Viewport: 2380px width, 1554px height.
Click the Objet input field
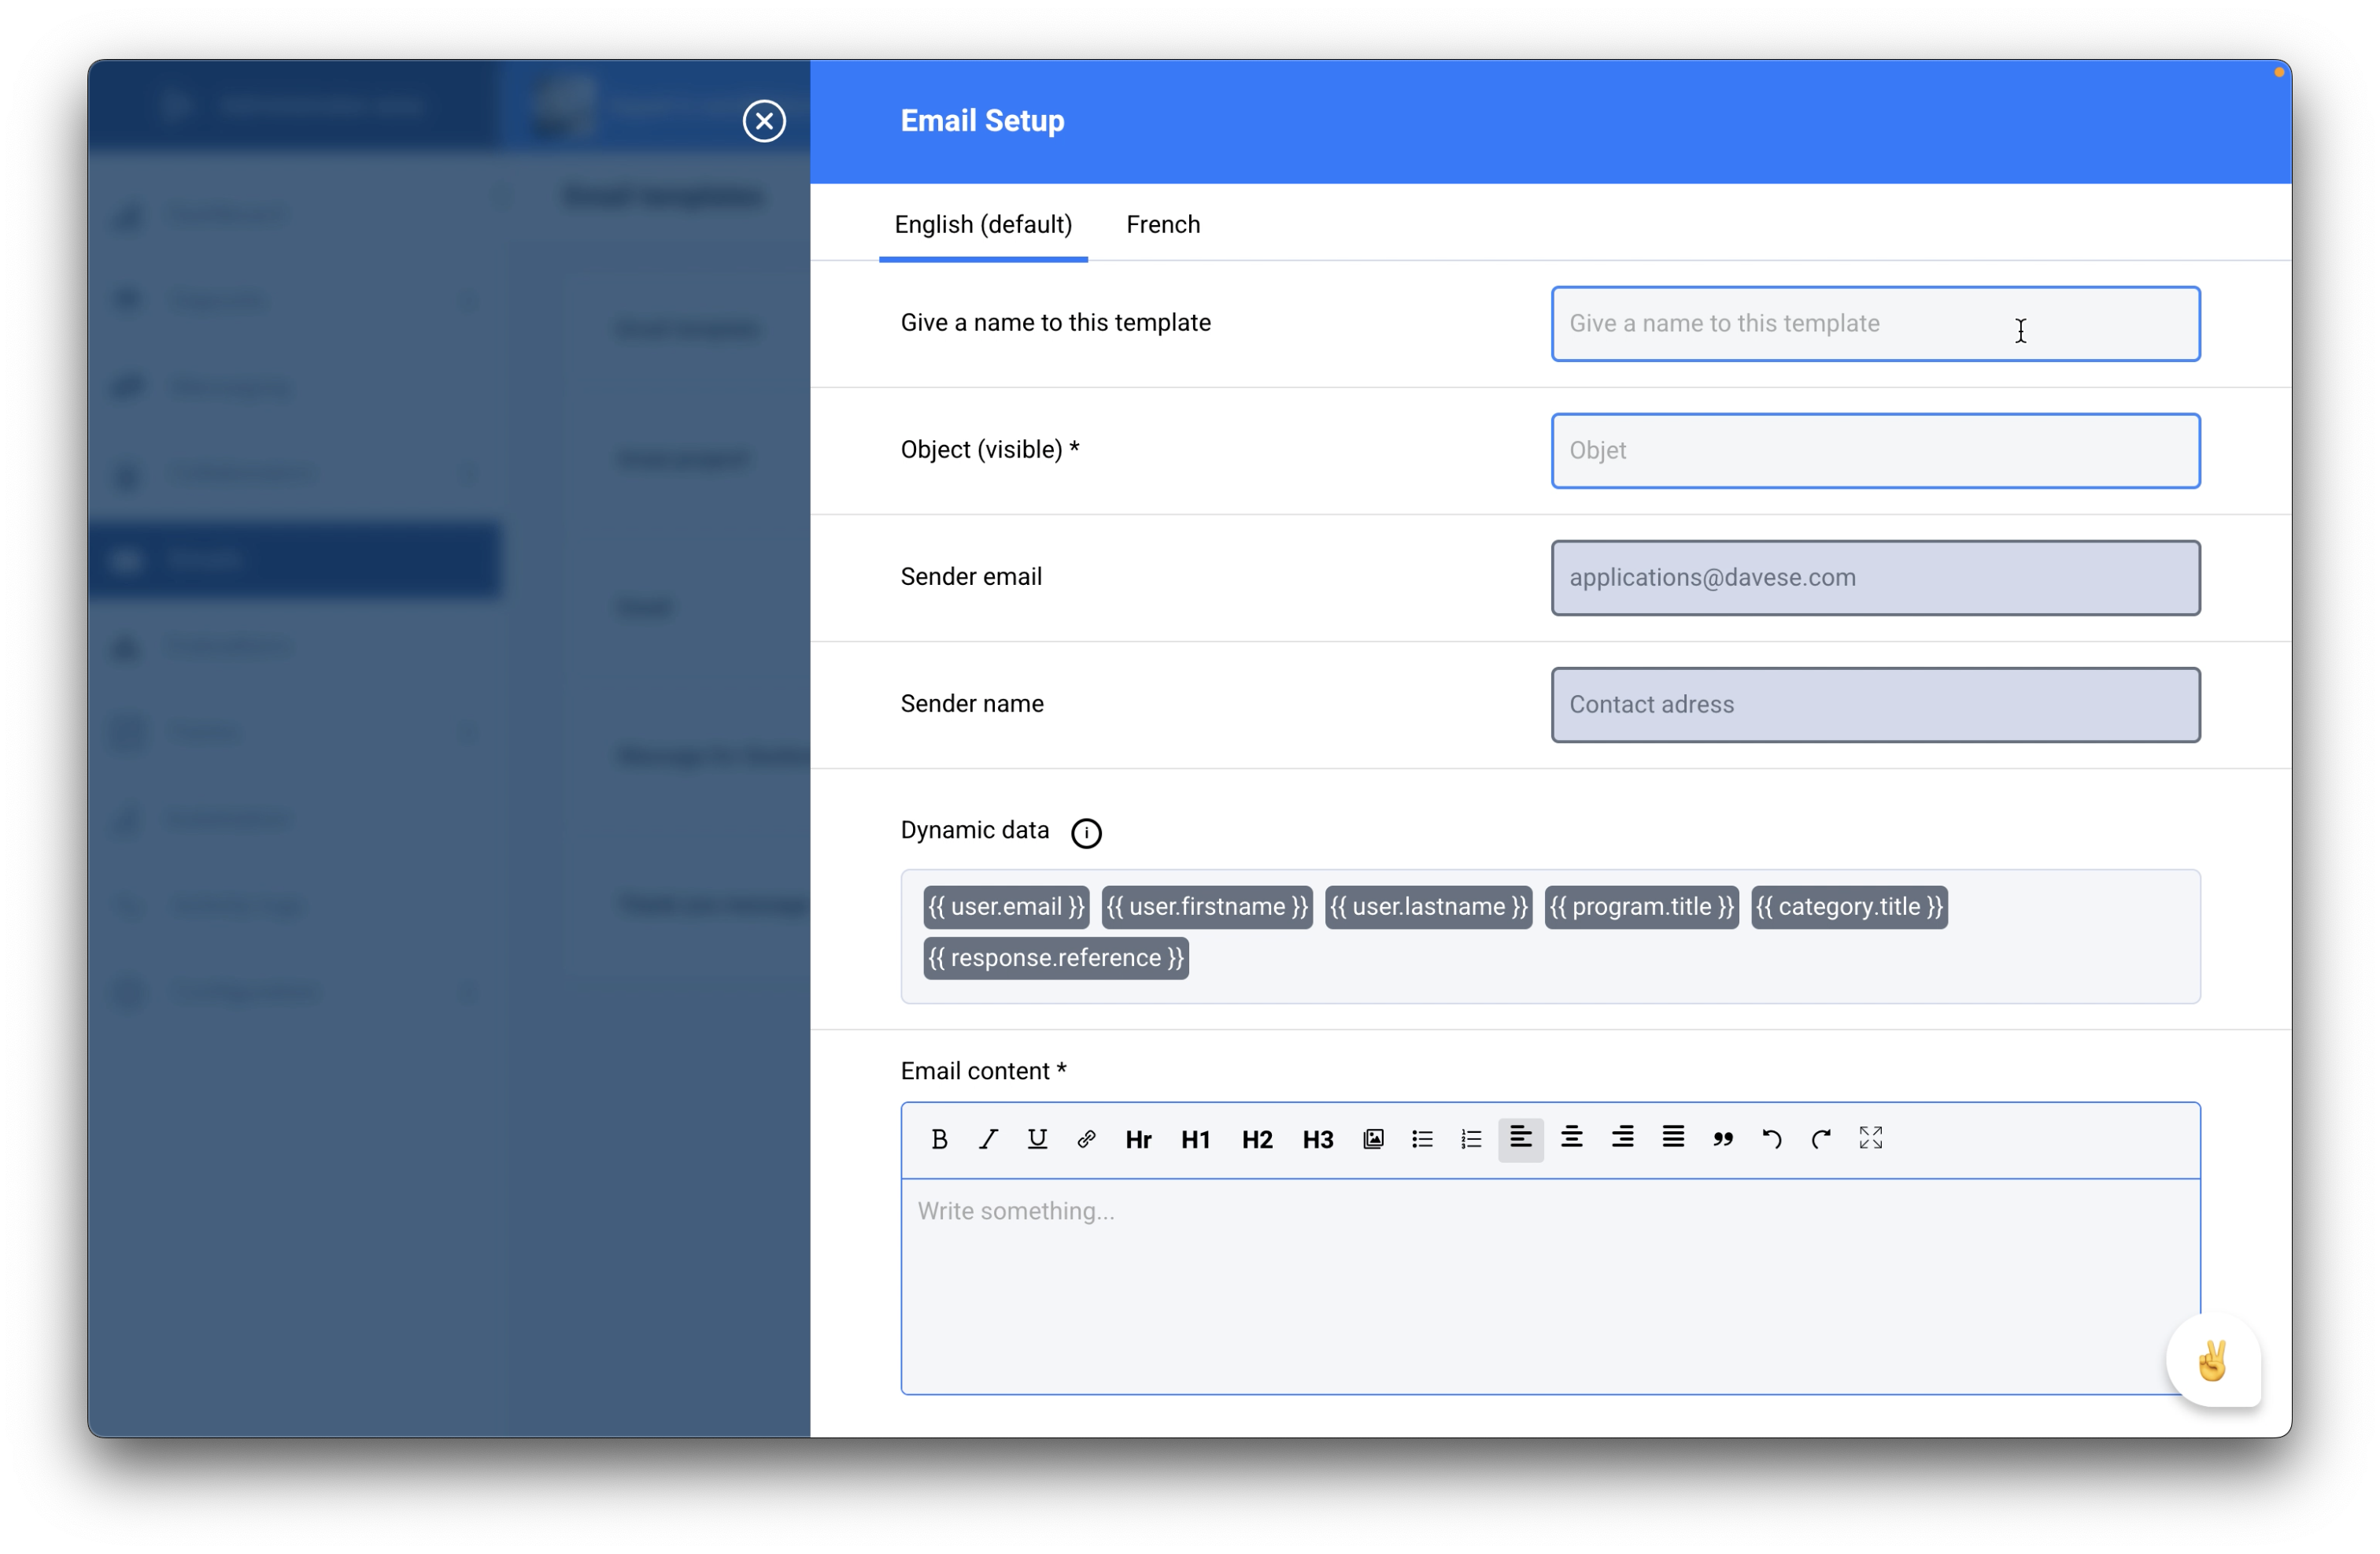tap(1874, 451)
